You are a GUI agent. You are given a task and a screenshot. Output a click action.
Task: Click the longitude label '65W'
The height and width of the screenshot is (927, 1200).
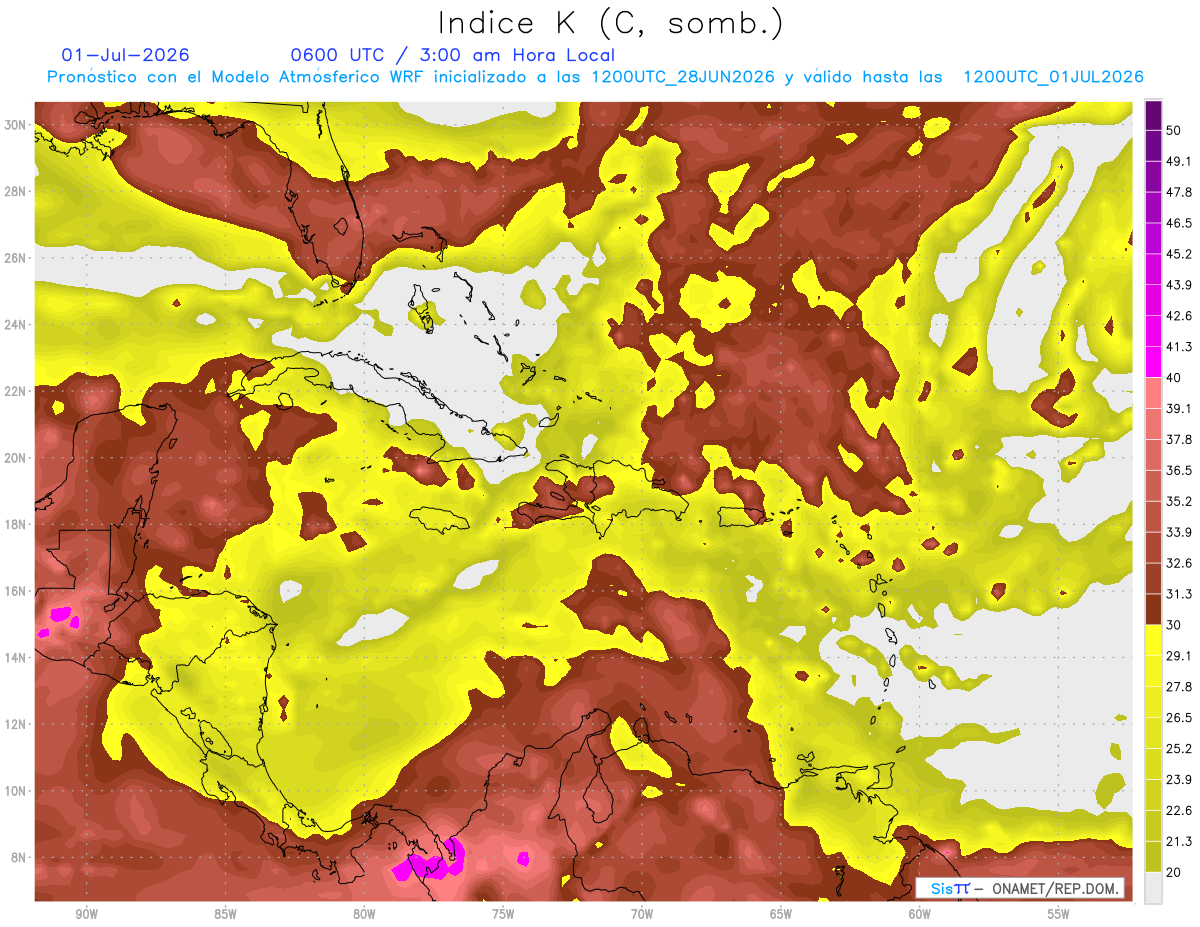point(781,915)
